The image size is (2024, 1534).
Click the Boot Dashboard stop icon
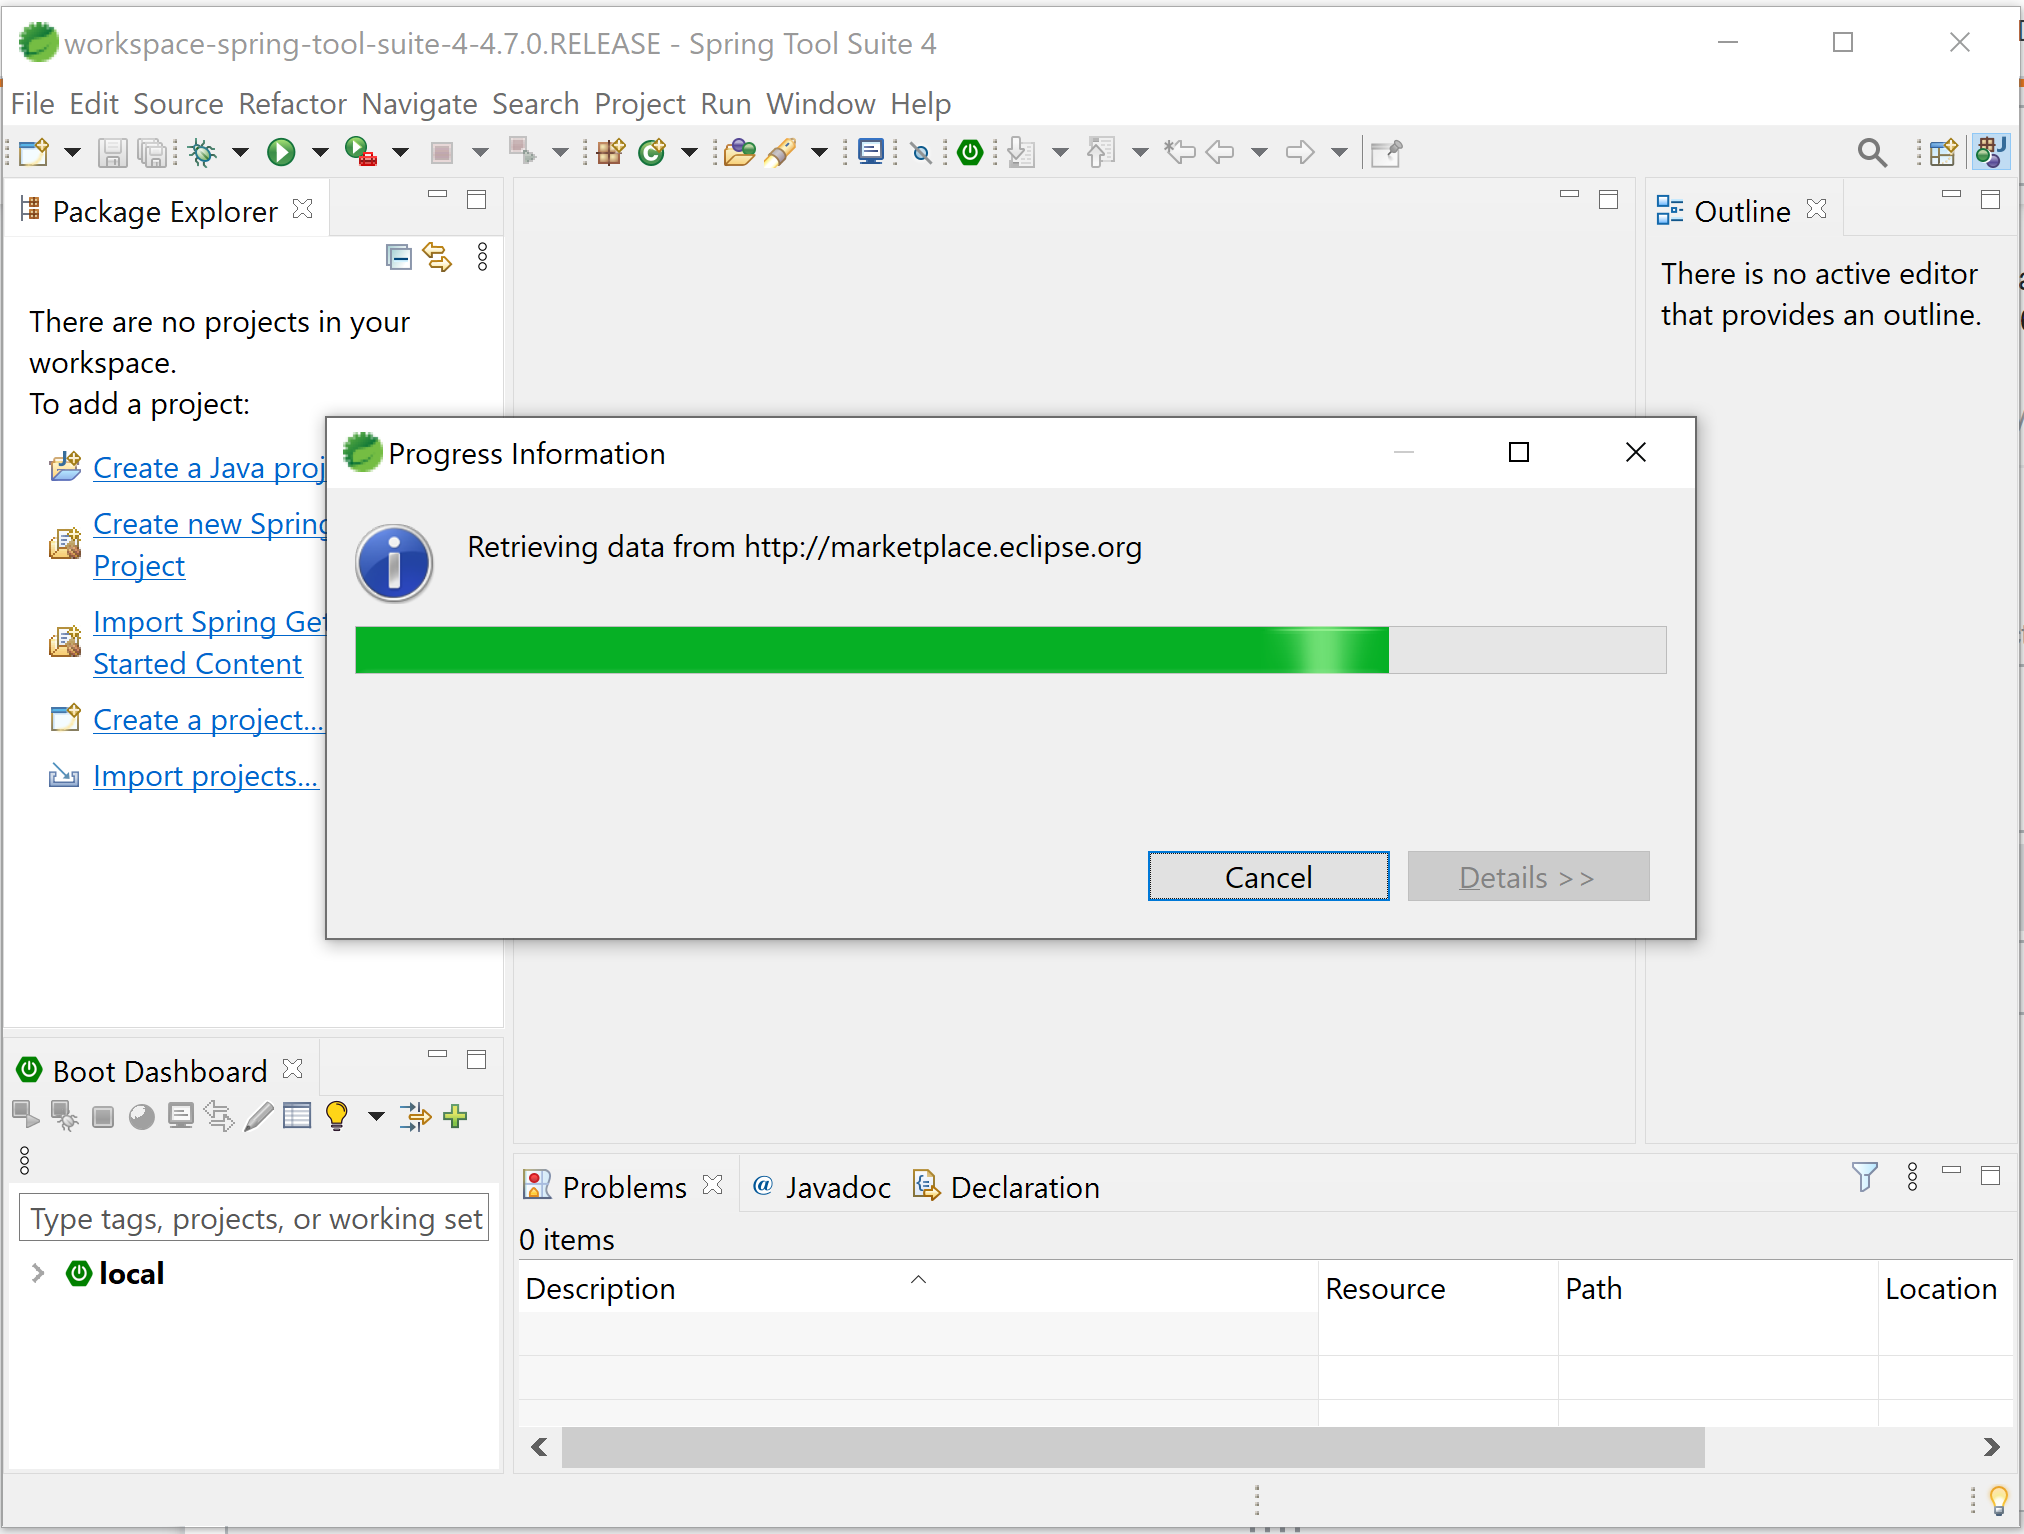coord(103,1116)
